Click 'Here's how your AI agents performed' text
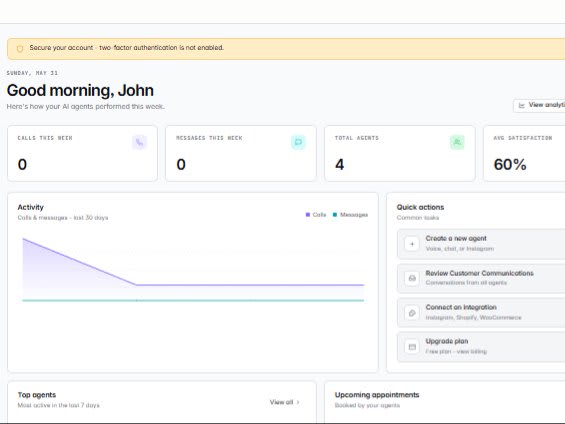Viewport: 565px width, 424px height. [85, 107]
